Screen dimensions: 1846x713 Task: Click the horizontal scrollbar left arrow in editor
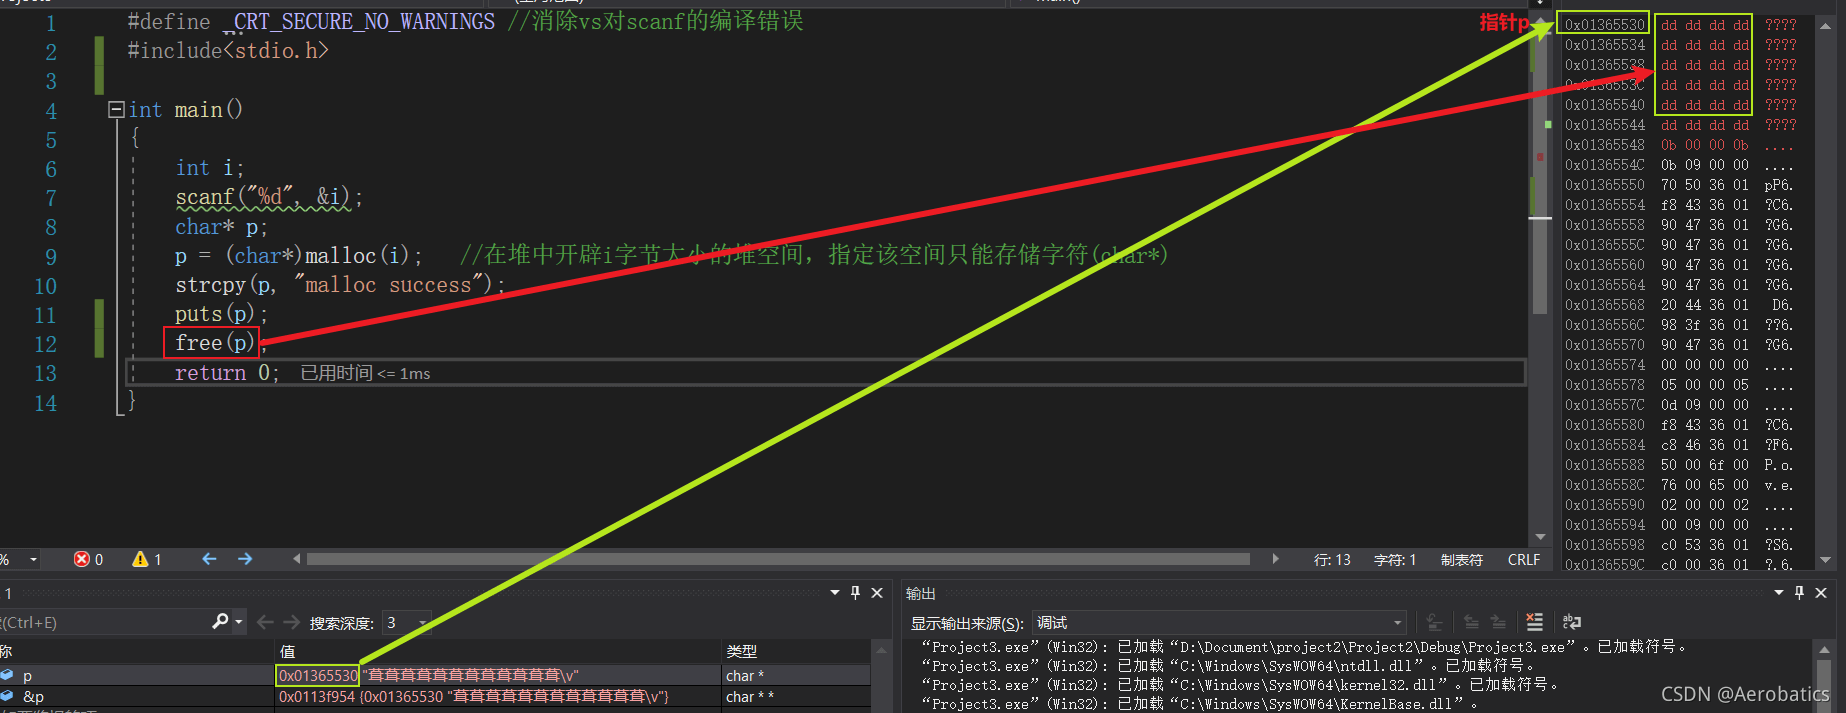(x=297, y=559)
